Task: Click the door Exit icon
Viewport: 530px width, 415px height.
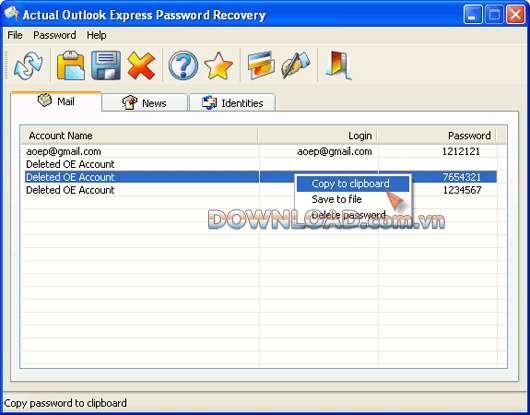Action: [338, 65]
